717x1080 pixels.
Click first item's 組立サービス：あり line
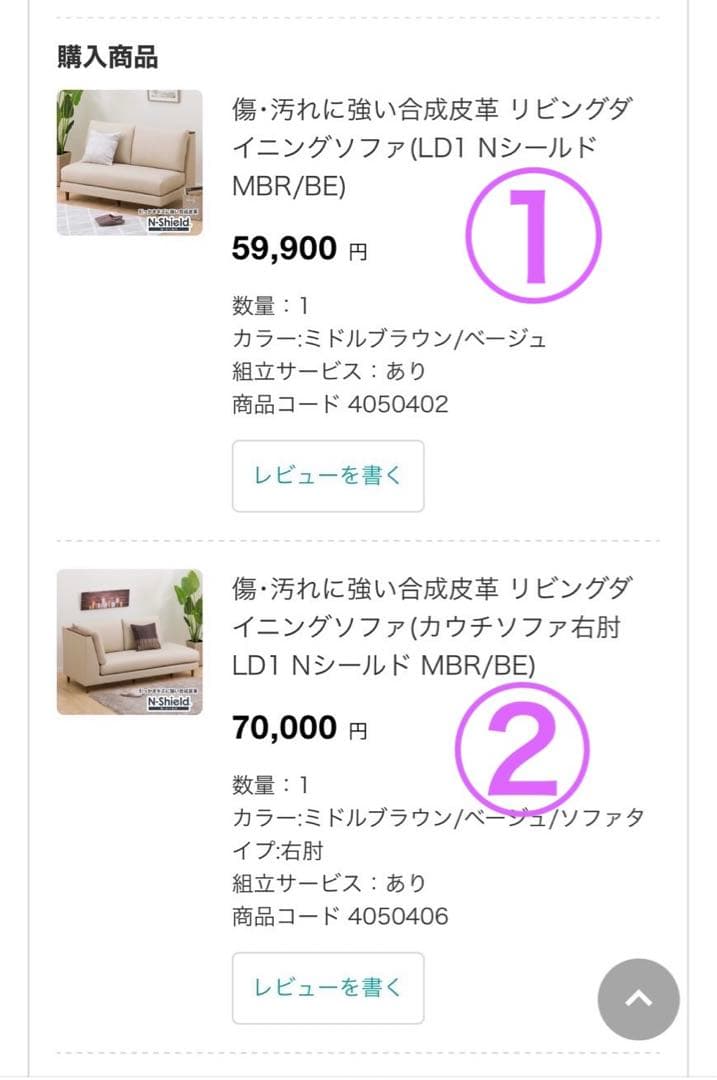[329, 371]
